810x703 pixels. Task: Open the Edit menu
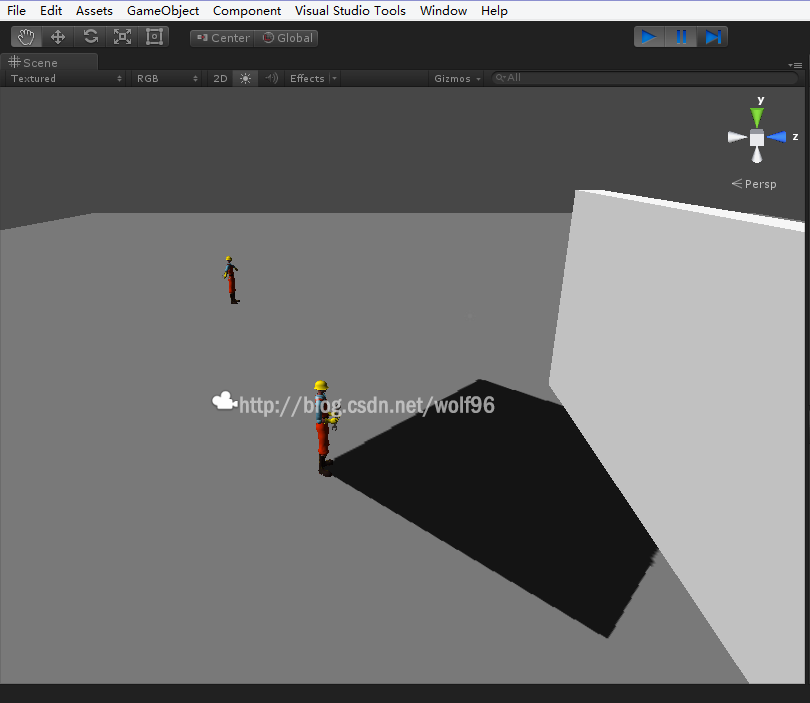tap(51, 11)
